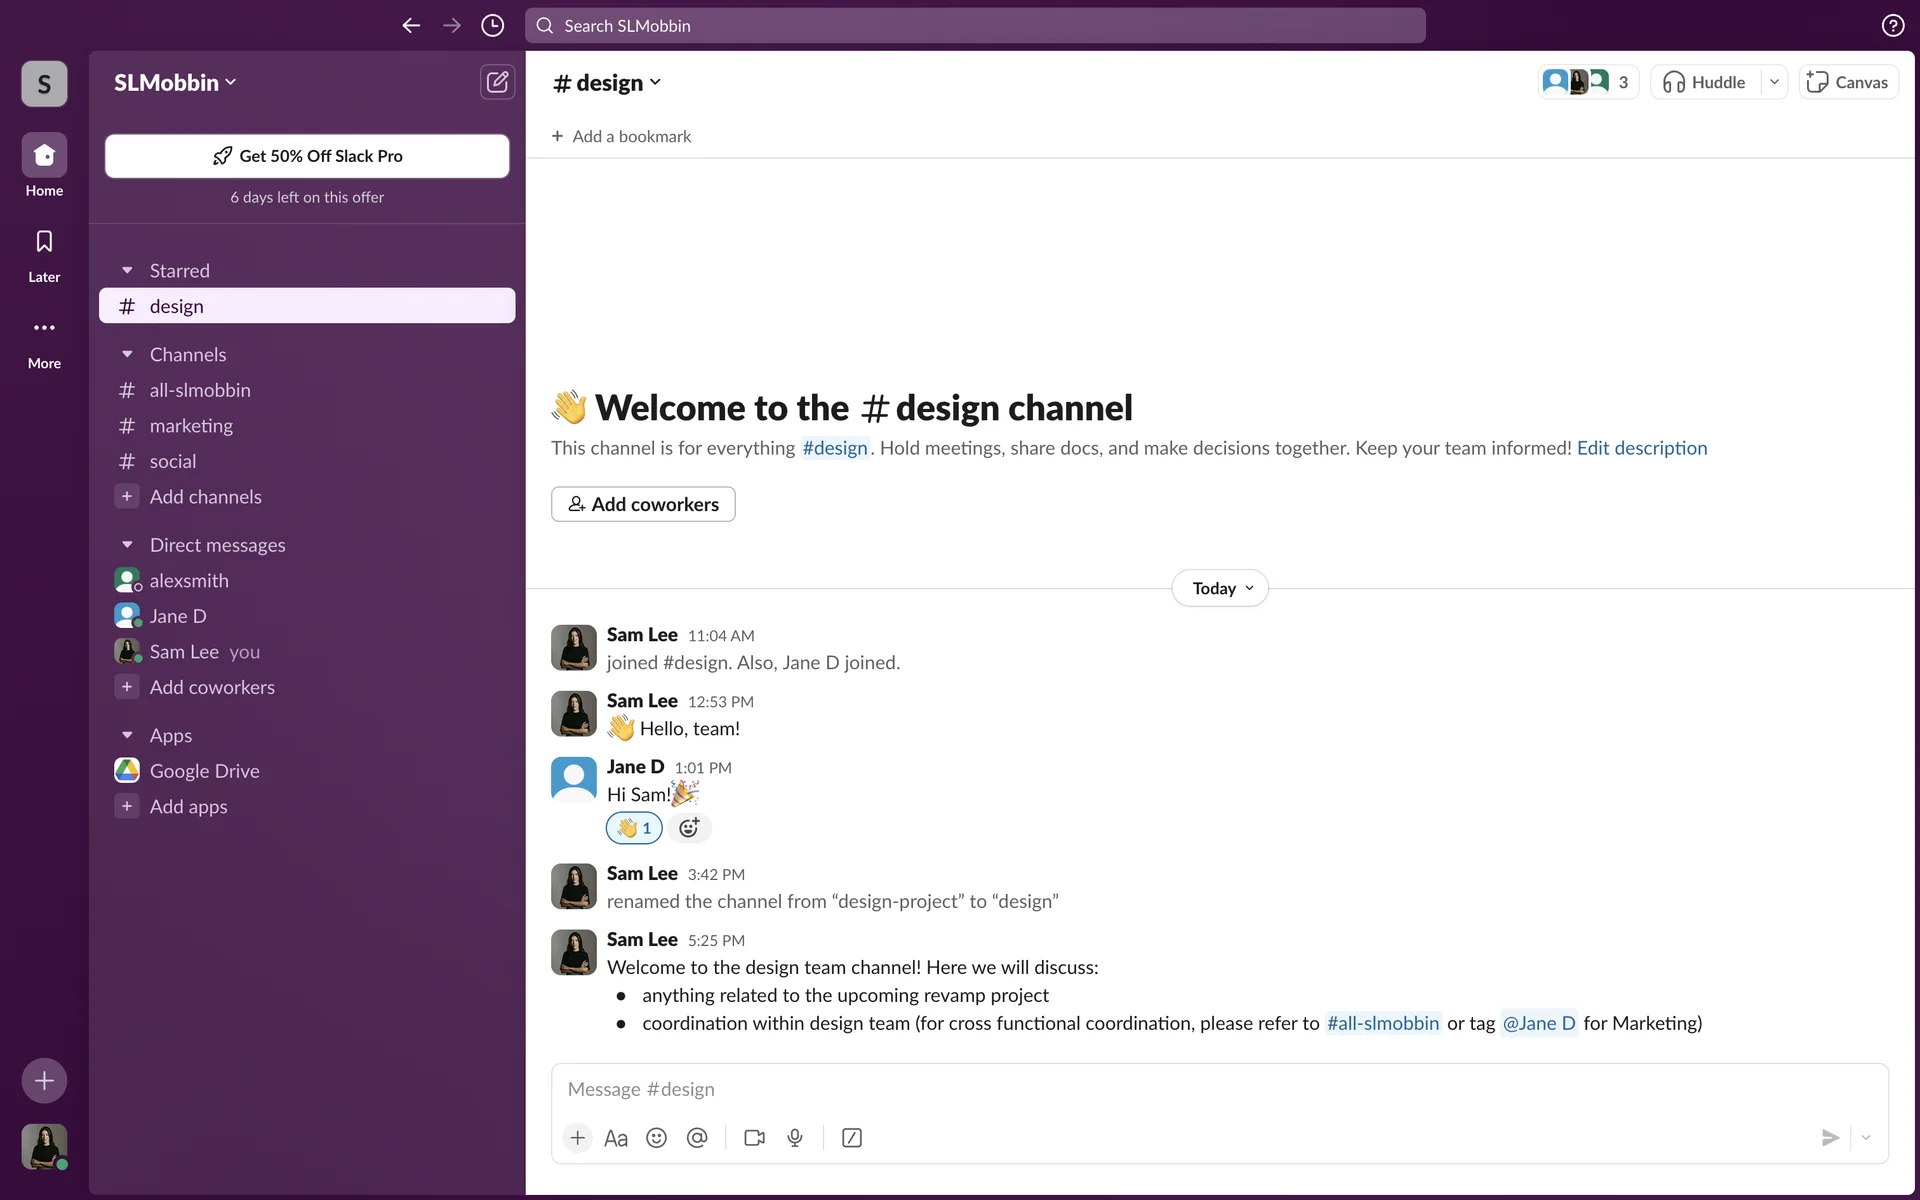Screen dimensions: 1920x1200
Task: Open the Today date dropdown
Action: point(1220,588)
